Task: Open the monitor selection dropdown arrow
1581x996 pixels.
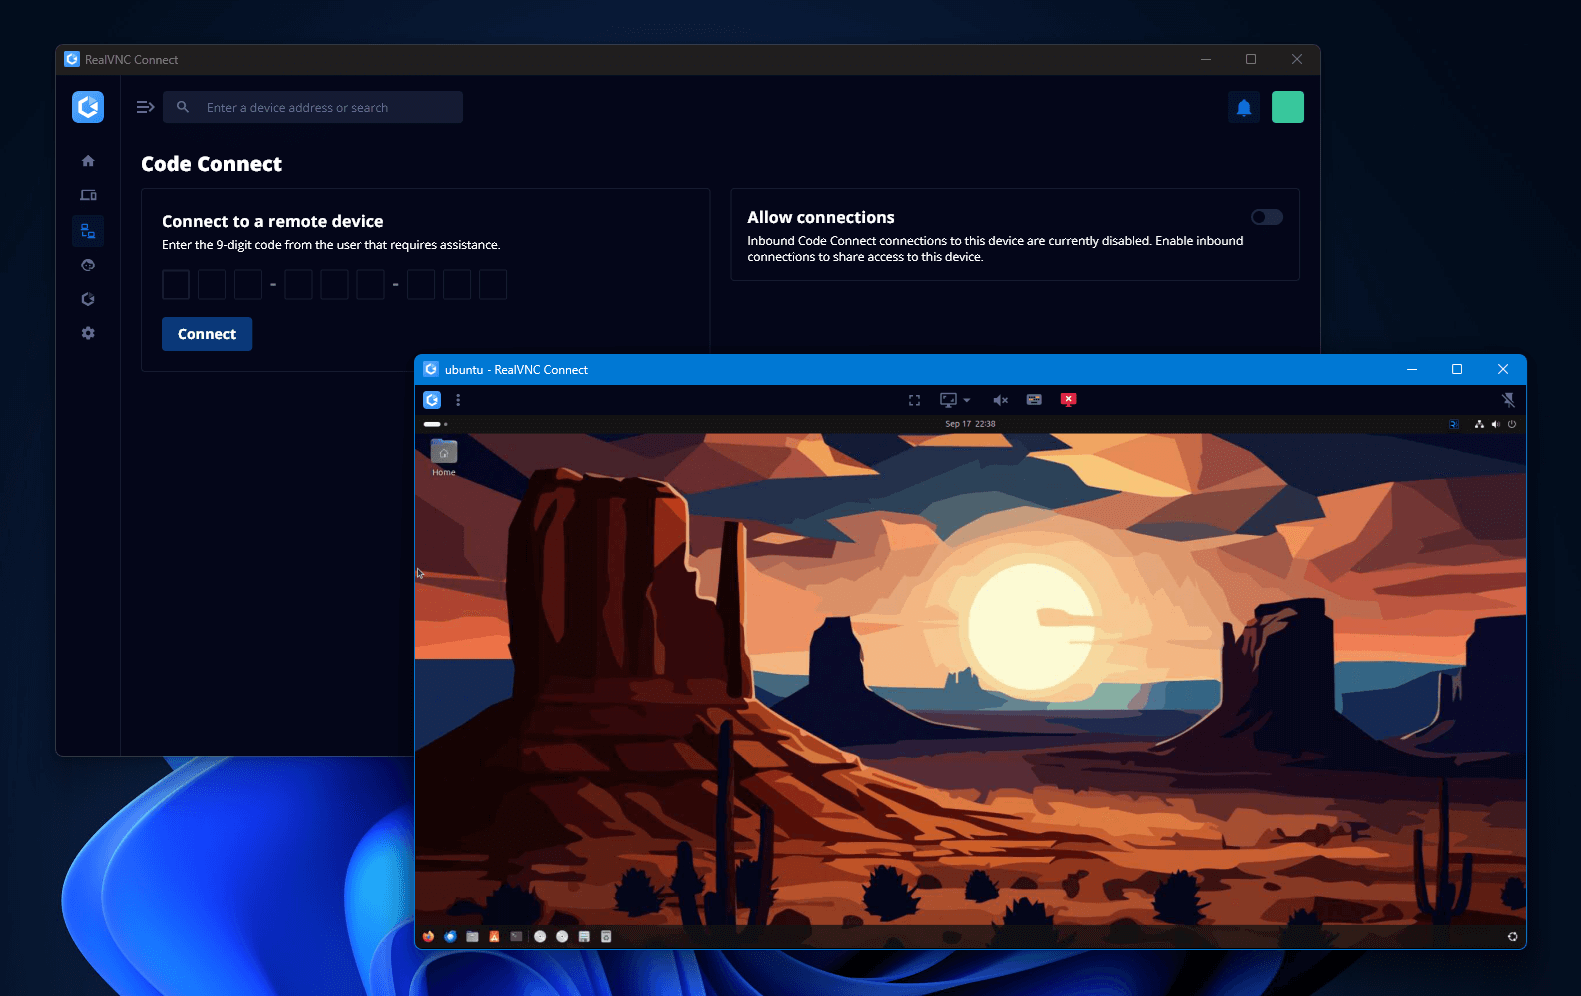Action: tap(967, 400)
